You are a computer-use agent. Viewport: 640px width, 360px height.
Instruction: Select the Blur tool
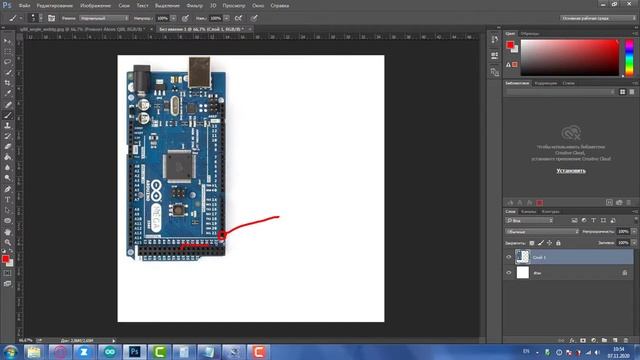coord(7,168)
